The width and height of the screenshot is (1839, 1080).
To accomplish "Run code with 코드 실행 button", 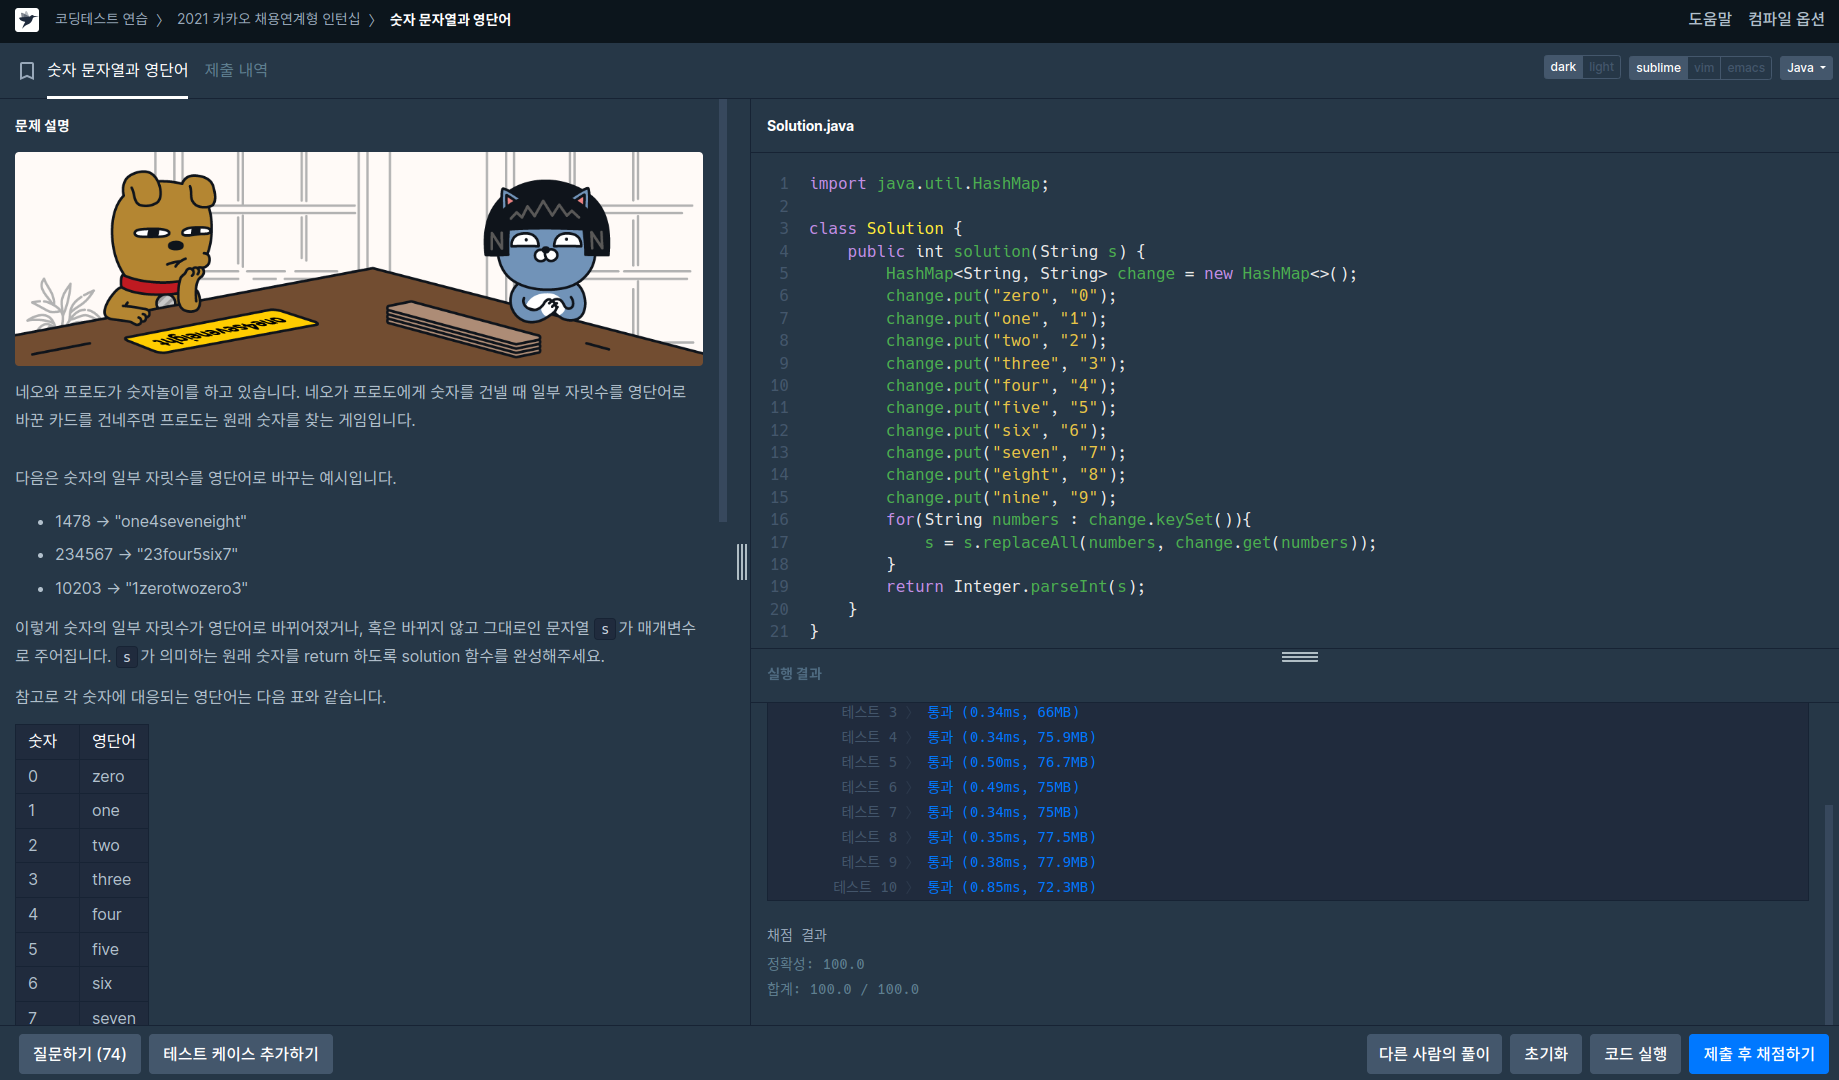I will pos(1635,1054).
